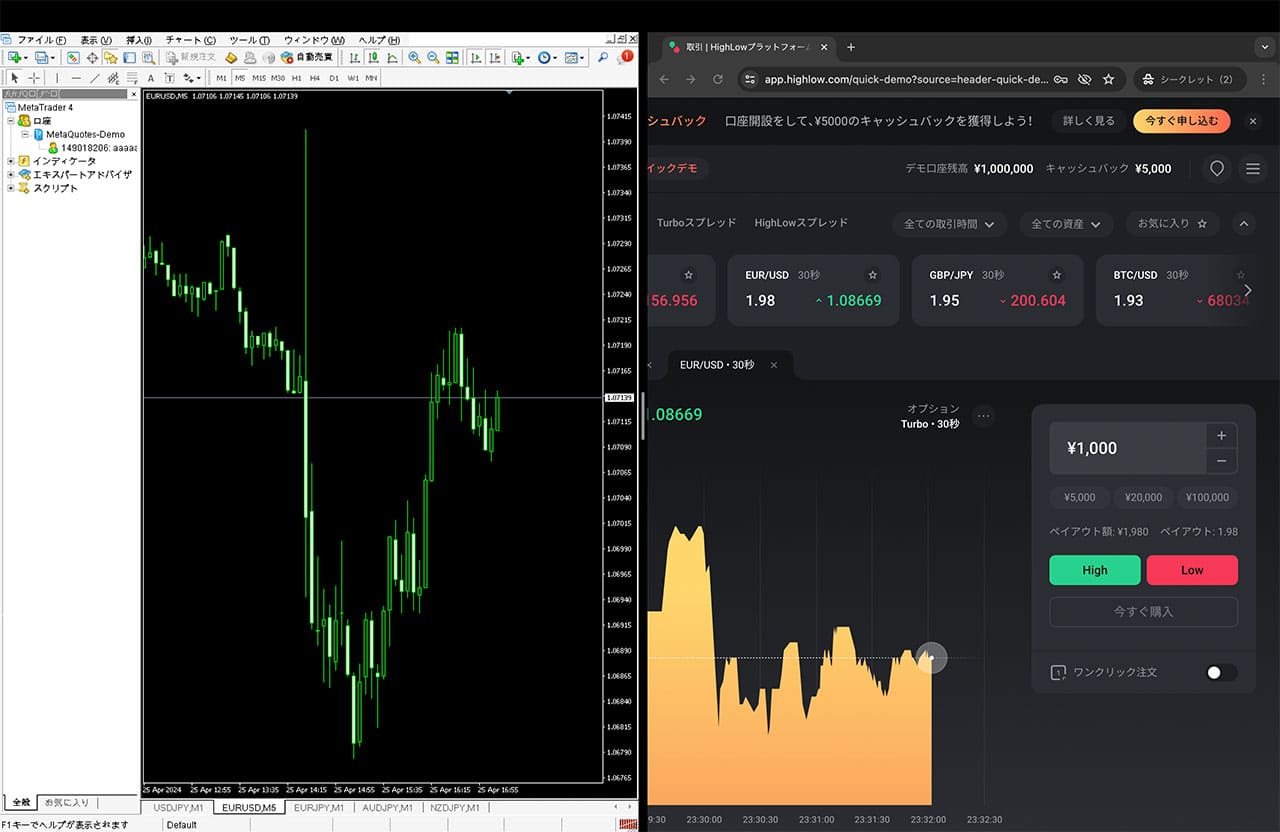Select the Fibonacci retracement tool
Viewport: 1280px width, 832px height.
click(x=132, y=77)
